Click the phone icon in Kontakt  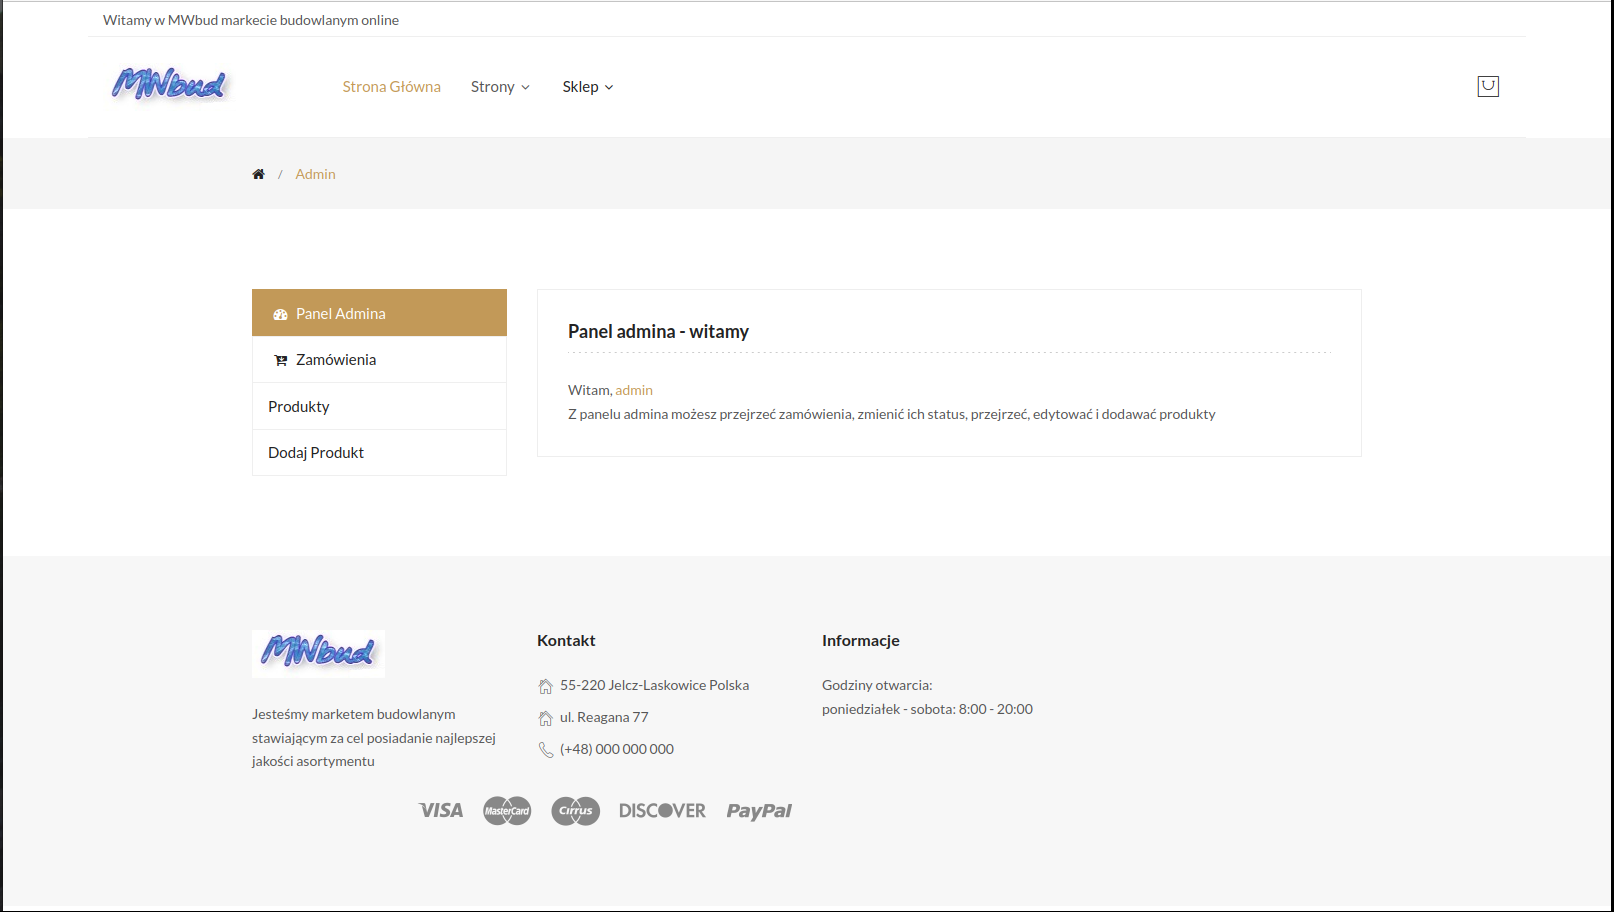pos(545,750)
